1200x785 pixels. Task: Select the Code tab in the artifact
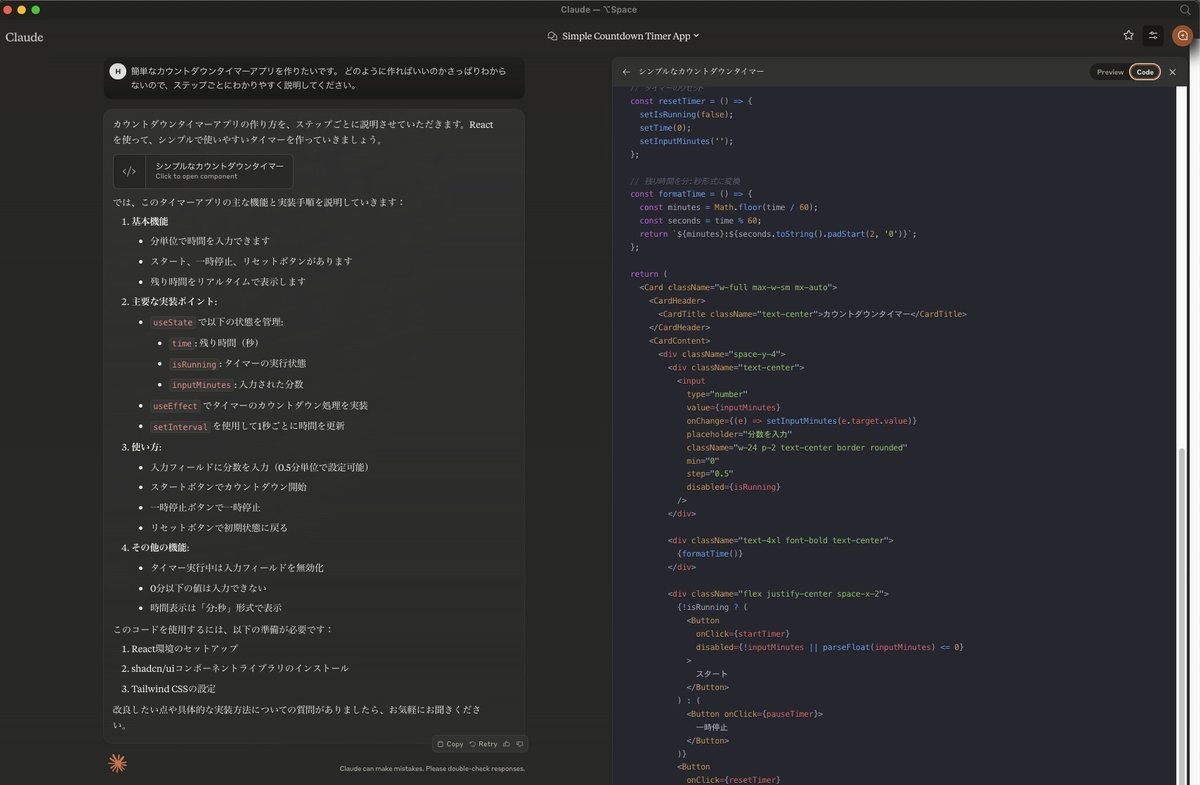tap(1145, 72)
